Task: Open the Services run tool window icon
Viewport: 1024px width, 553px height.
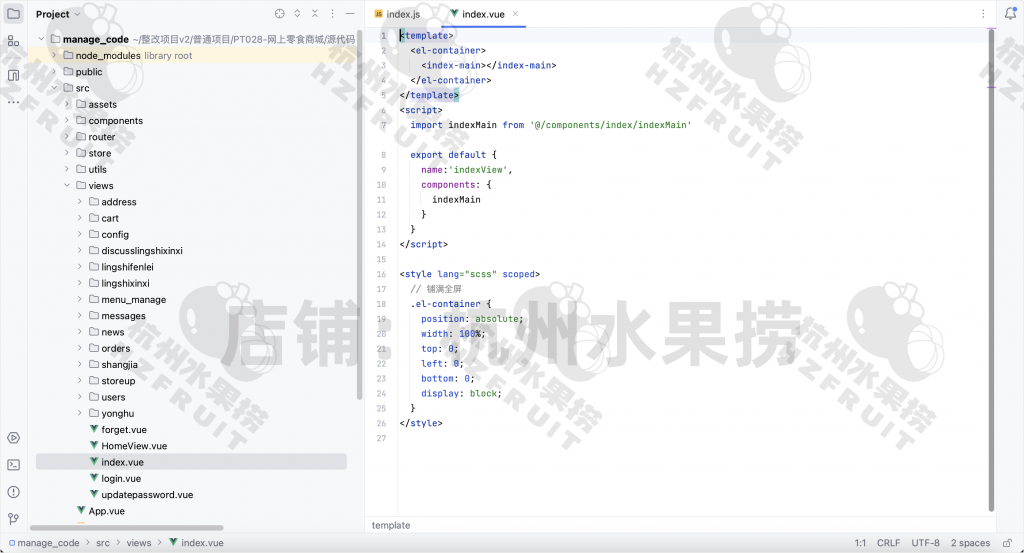Action: 13,438
